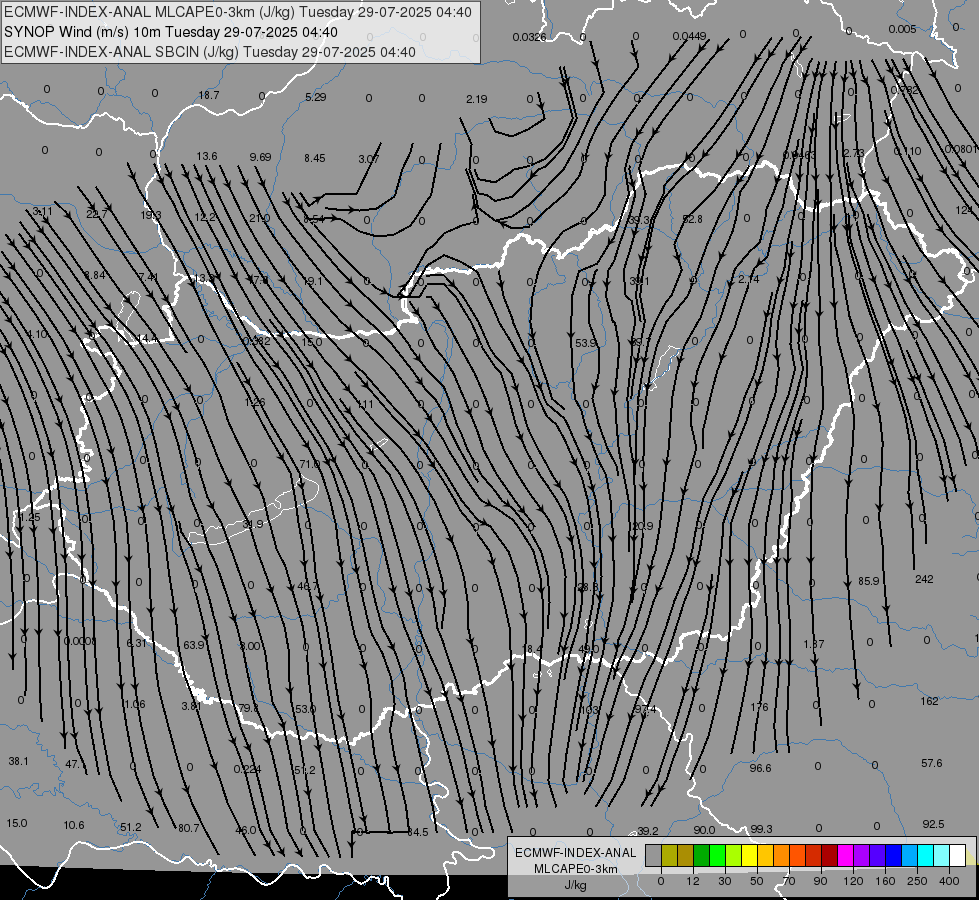Click the map value 176
This screenshot has height=900, width=979.
tap(759, 707)
